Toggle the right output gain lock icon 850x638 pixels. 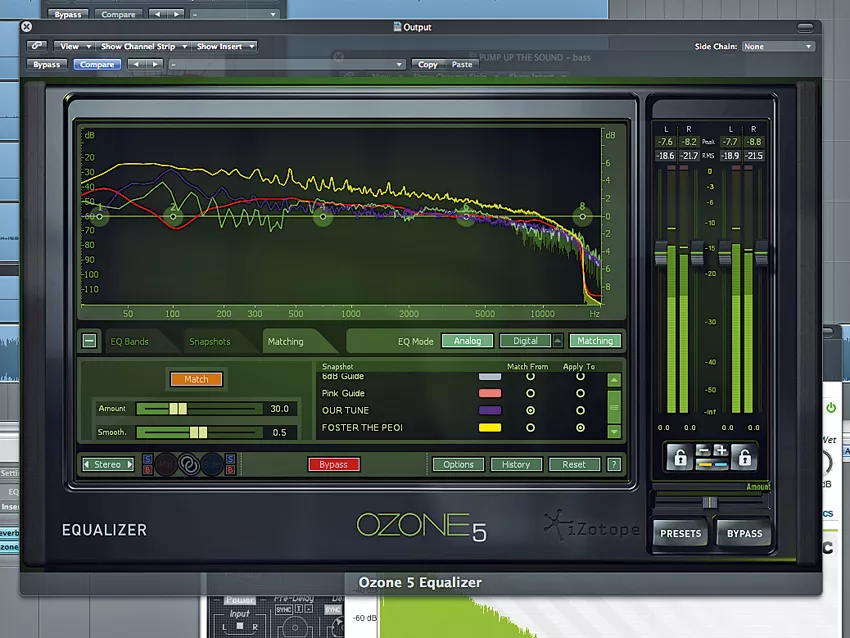pyautogui.click(x=743, y=458)
